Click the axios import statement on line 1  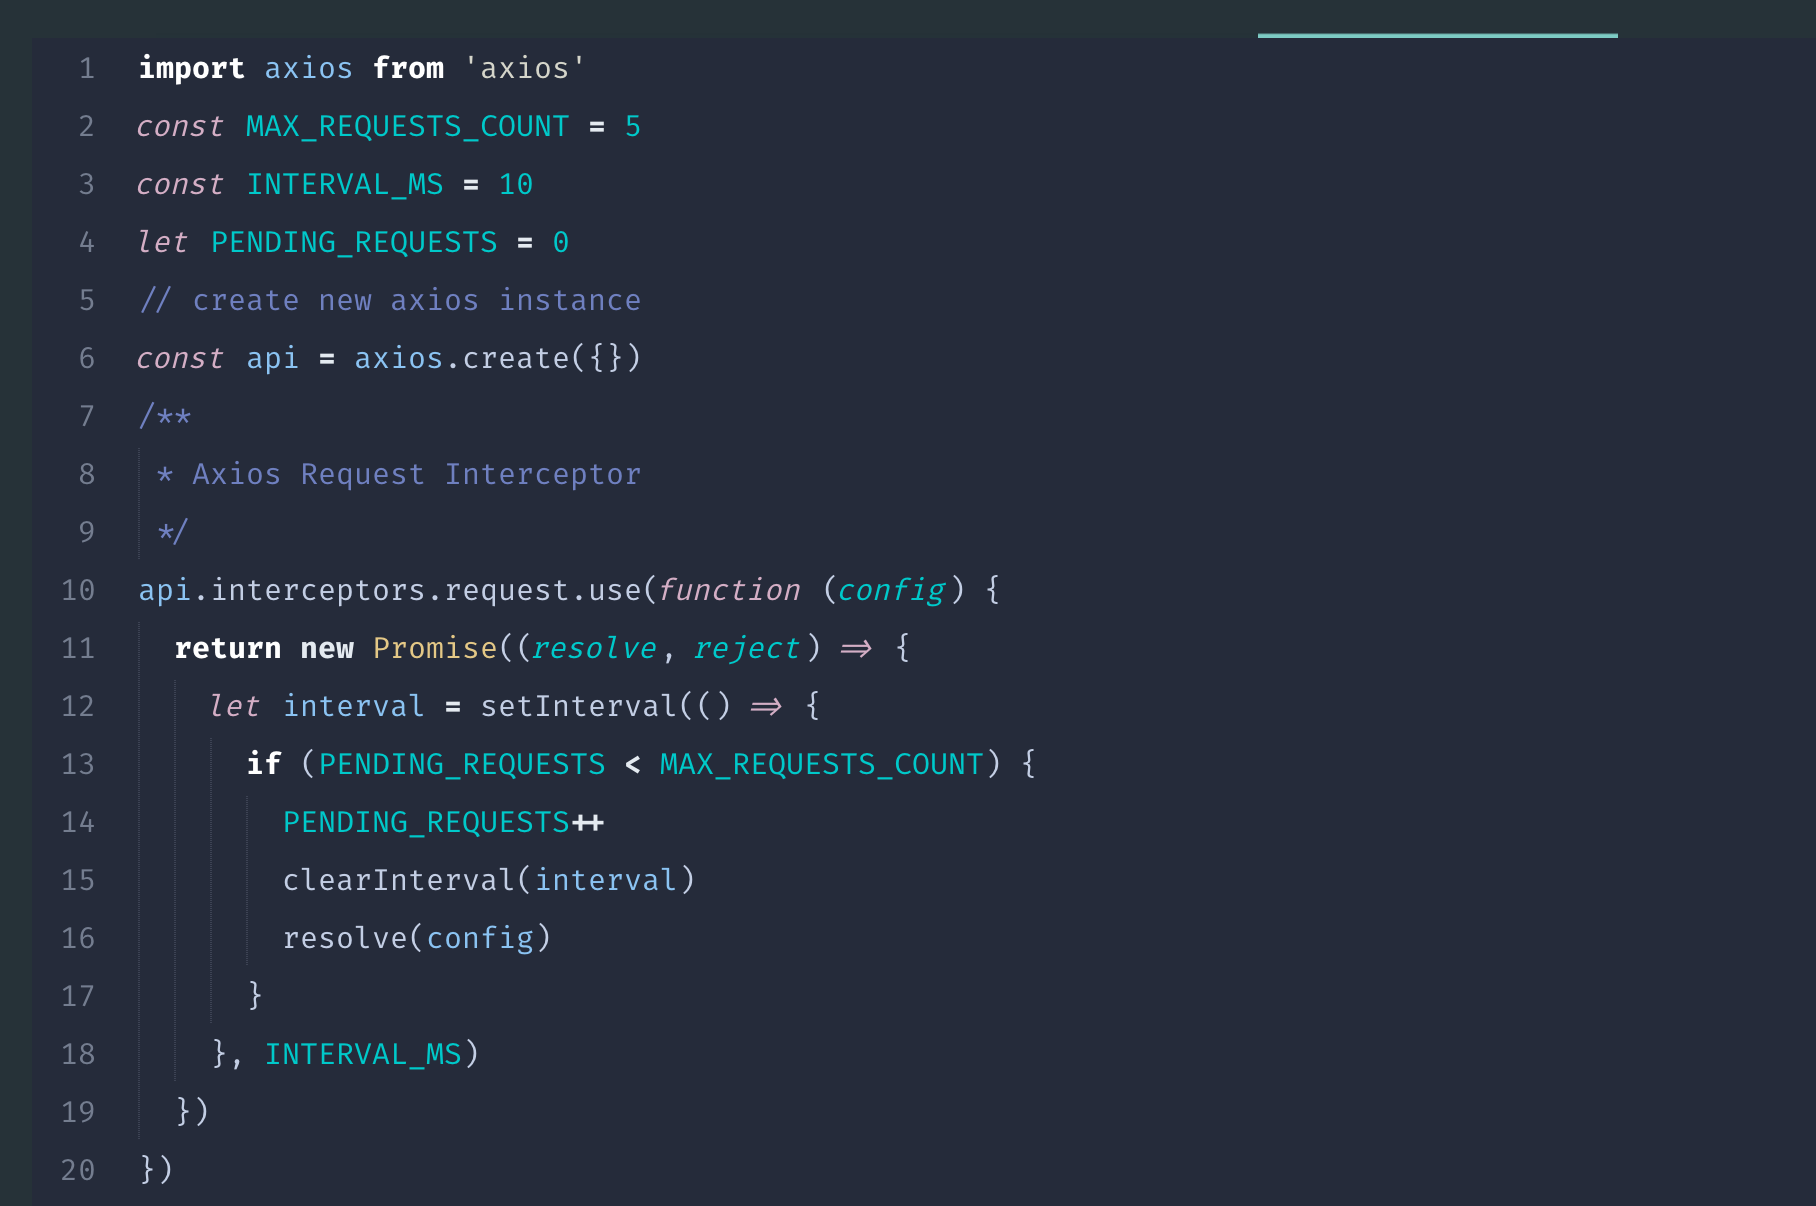click(x=360, y=68)
